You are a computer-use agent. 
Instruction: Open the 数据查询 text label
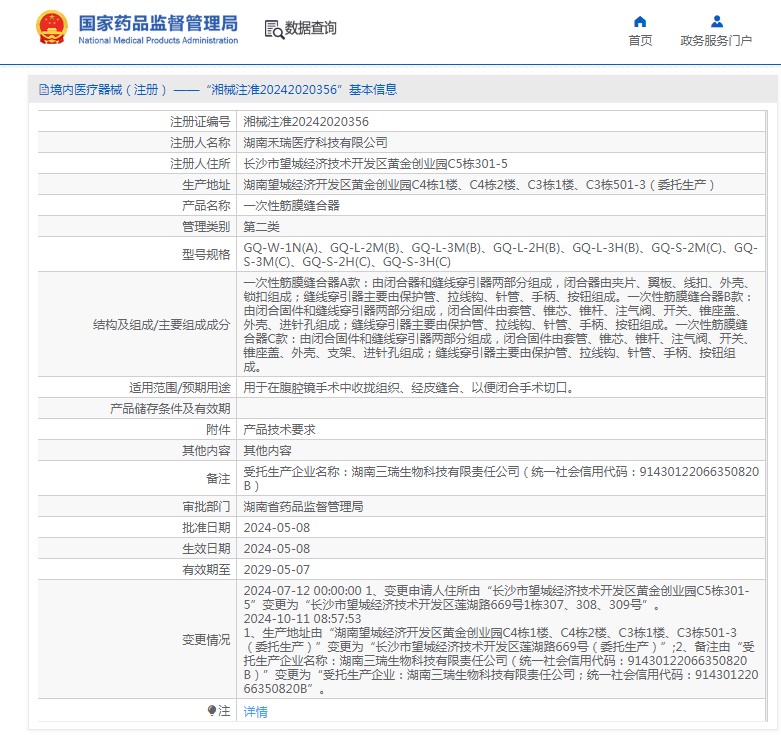coord(311,28)
